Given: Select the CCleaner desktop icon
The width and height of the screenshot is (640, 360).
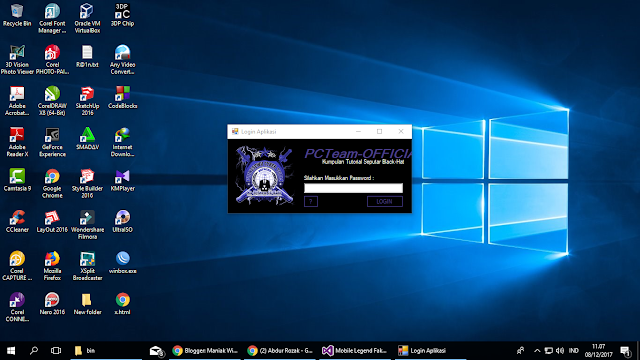Looking at the screenshot, I should tap(17, 221).
